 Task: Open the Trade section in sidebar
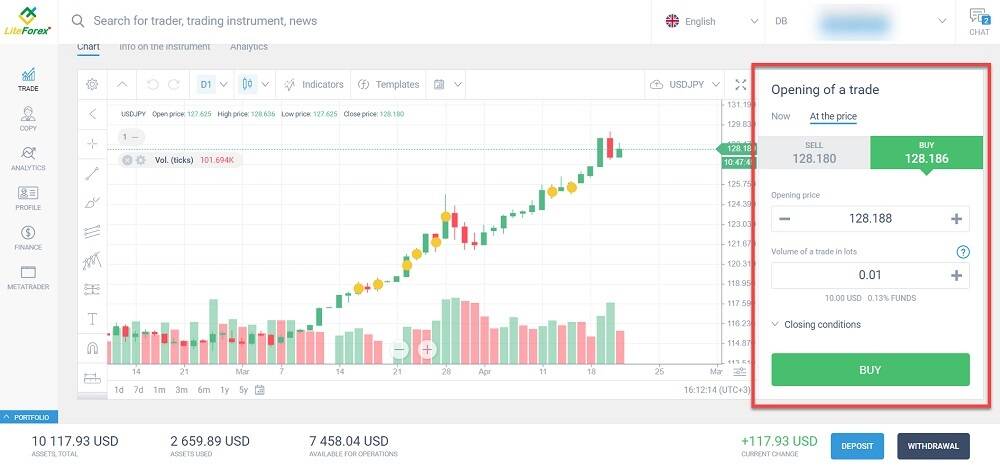(x=28, y=80)
